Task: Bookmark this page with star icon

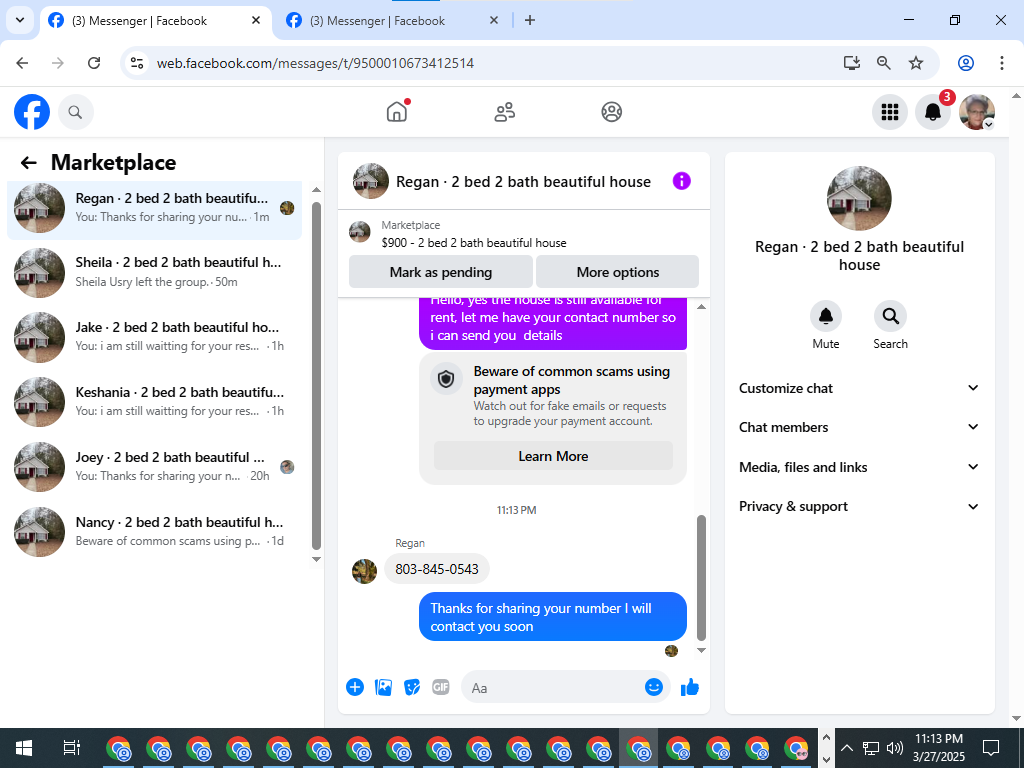Action: pos(916,63)
